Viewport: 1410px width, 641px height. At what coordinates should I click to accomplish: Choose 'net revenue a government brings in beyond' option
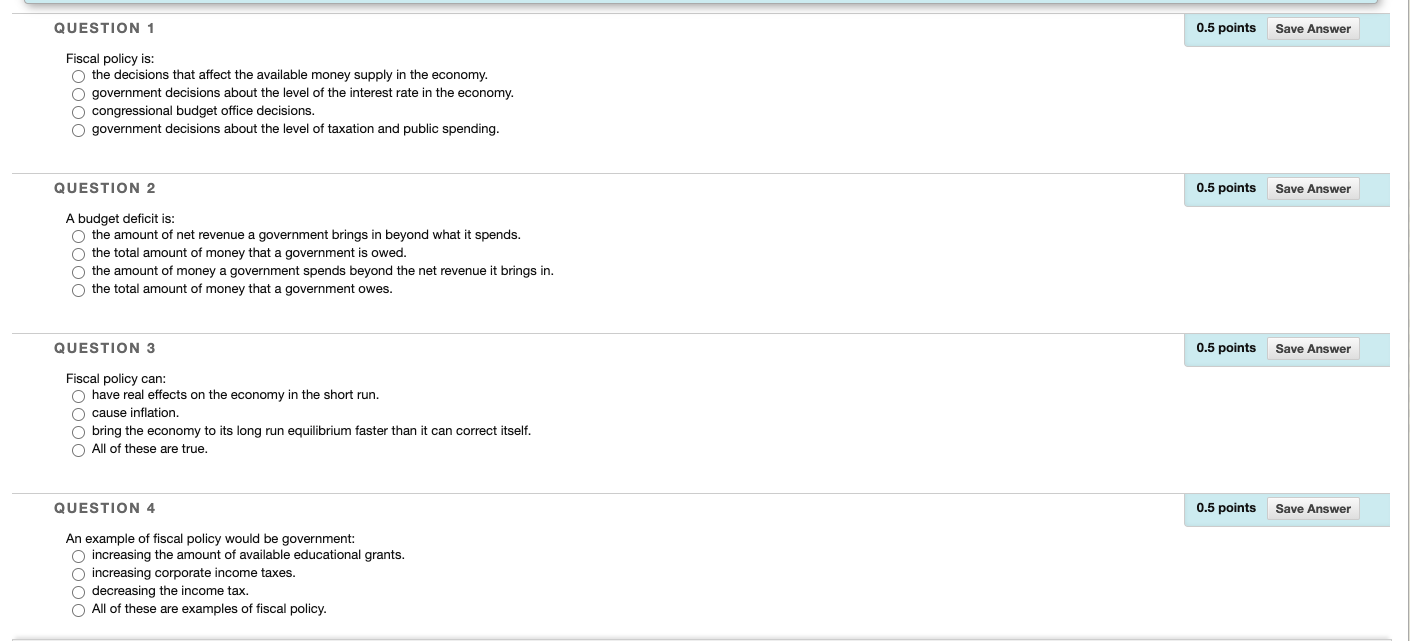78,236
